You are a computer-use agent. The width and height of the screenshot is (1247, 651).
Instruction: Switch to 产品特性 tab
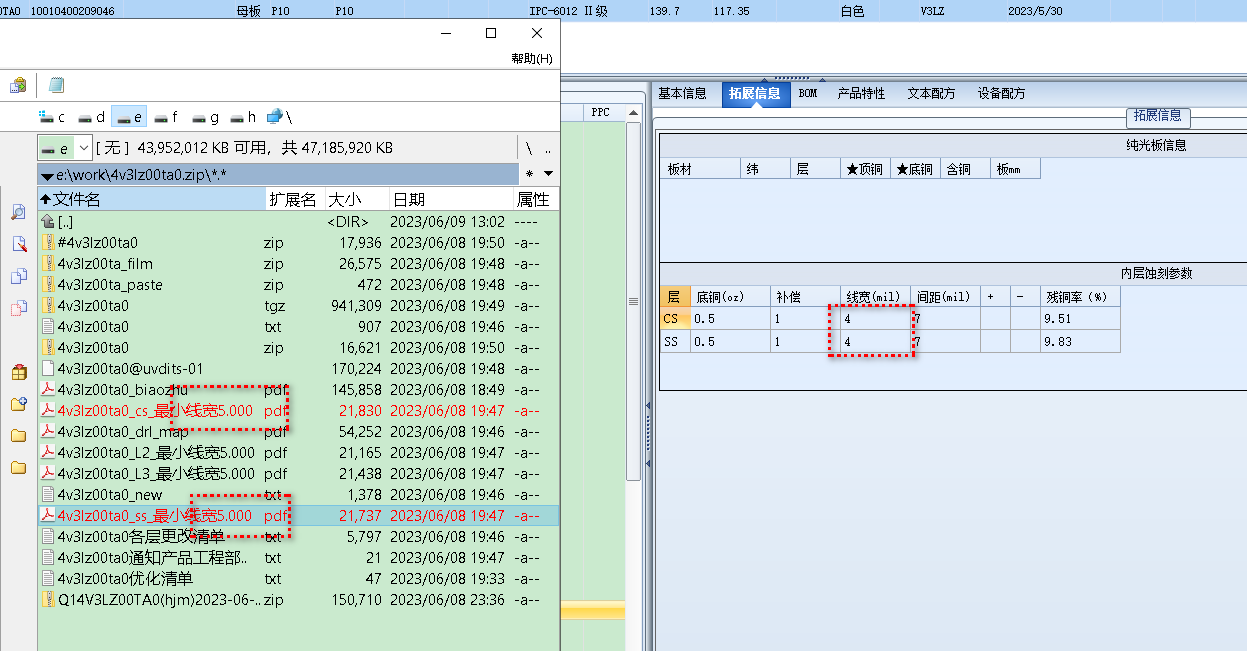point(861,93)
